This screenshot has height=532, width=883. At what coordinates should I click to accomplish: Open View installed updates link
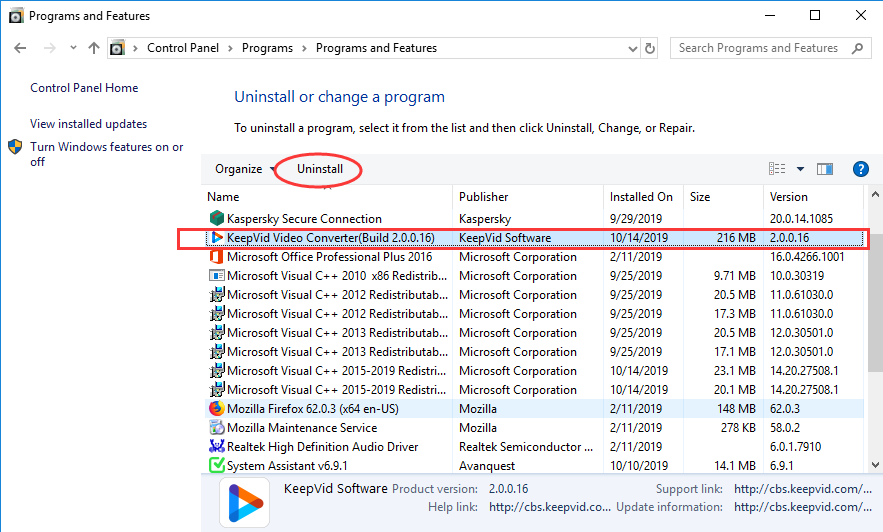tap(88, 124)
